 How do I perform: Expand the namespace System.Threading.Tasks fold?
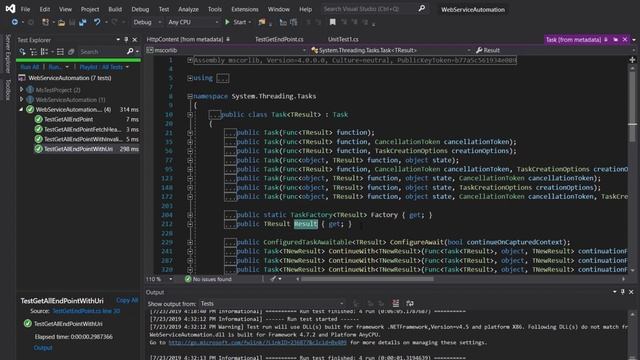(190, 96)
